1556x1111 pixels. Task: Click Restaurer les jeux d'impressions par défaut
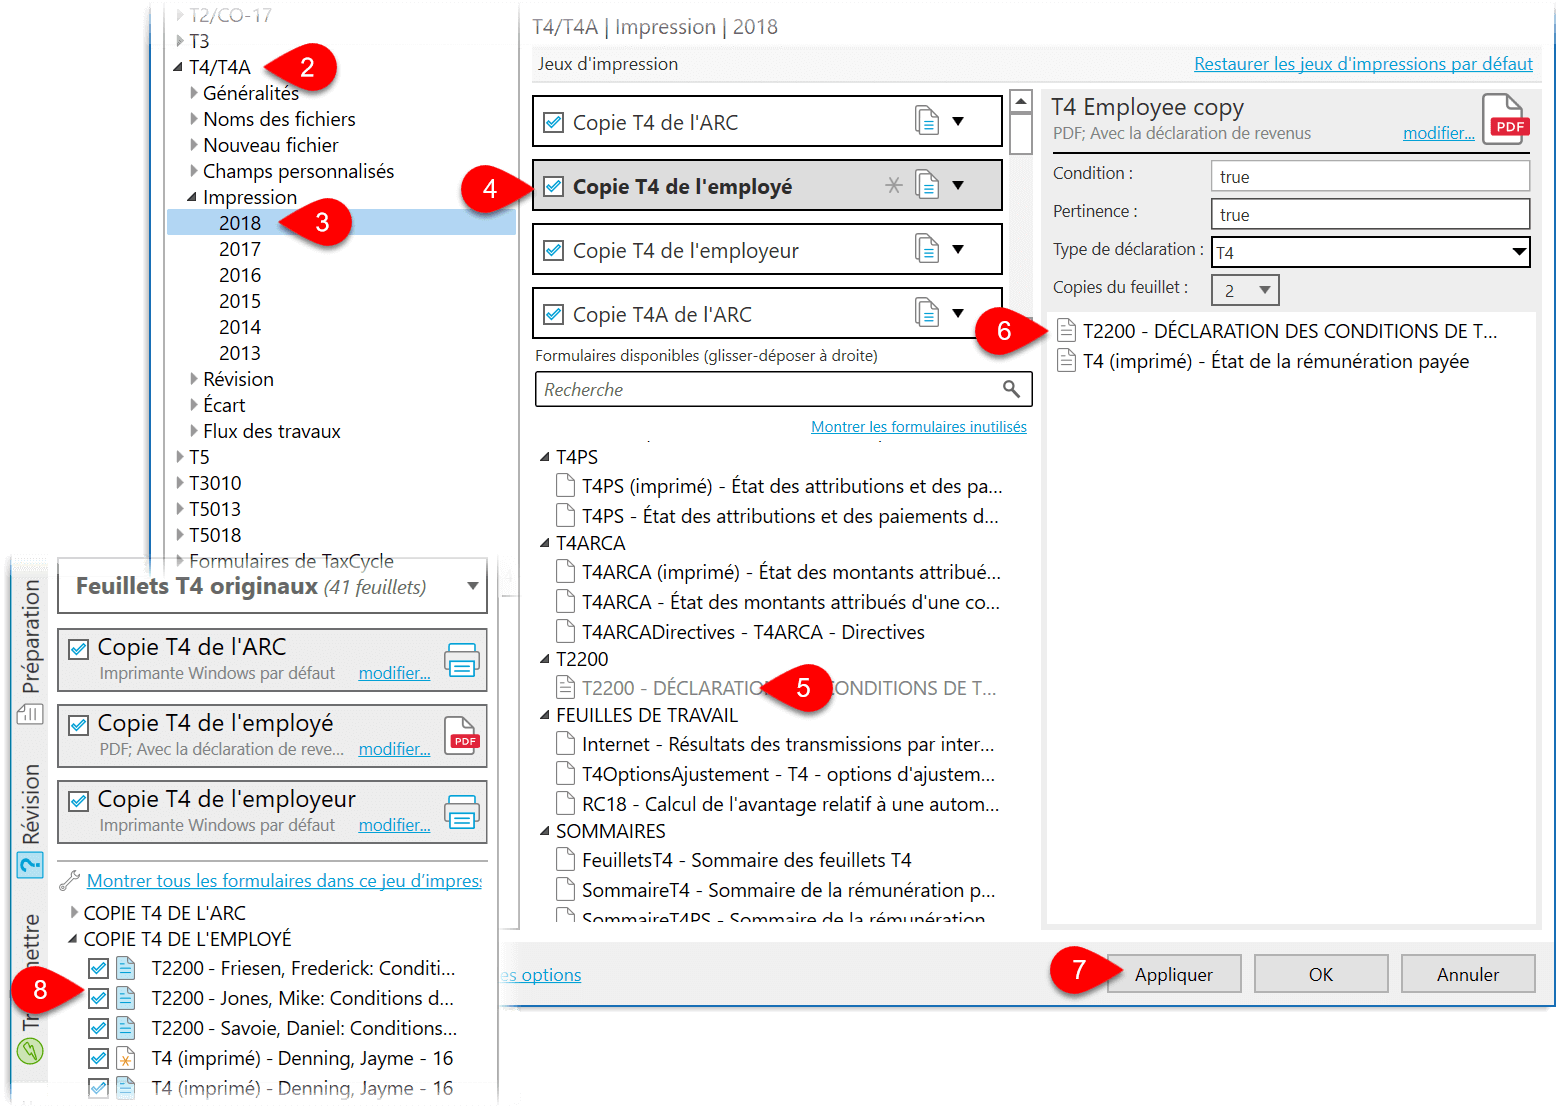coord(1362,64)
